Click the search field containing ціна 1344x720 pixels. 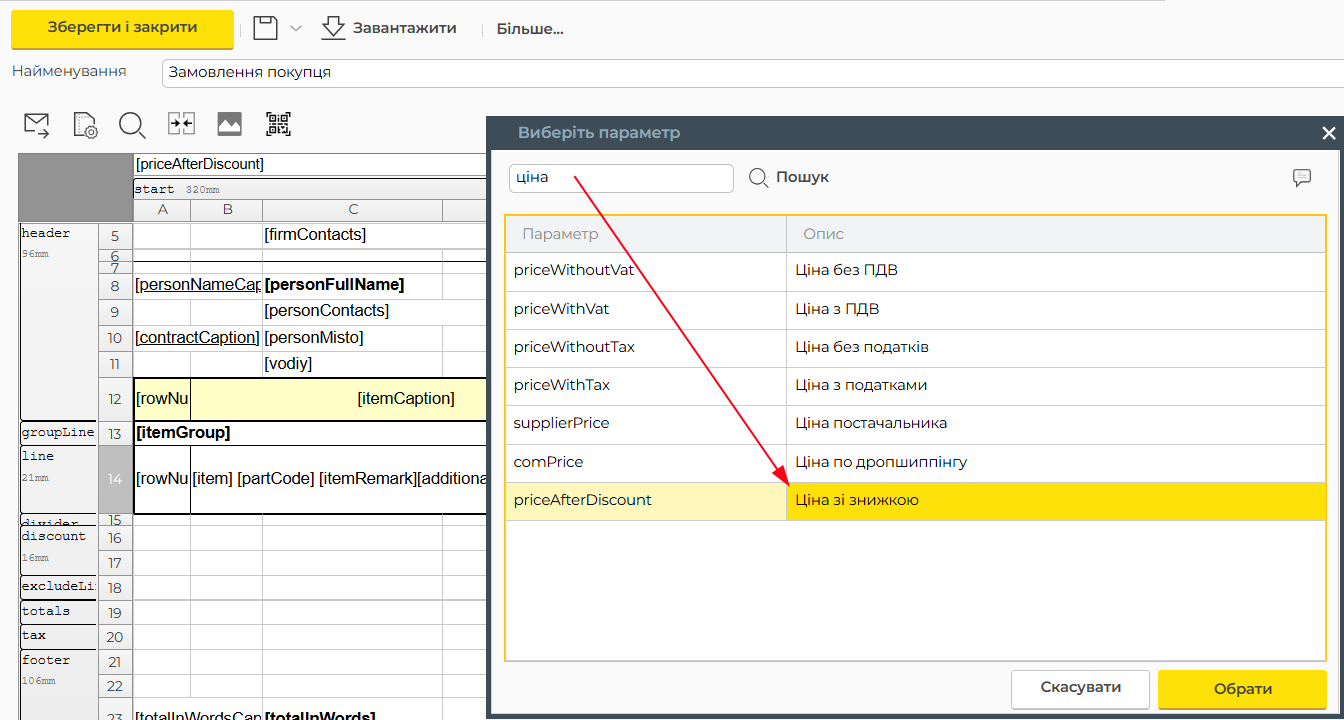pos(621,178)
